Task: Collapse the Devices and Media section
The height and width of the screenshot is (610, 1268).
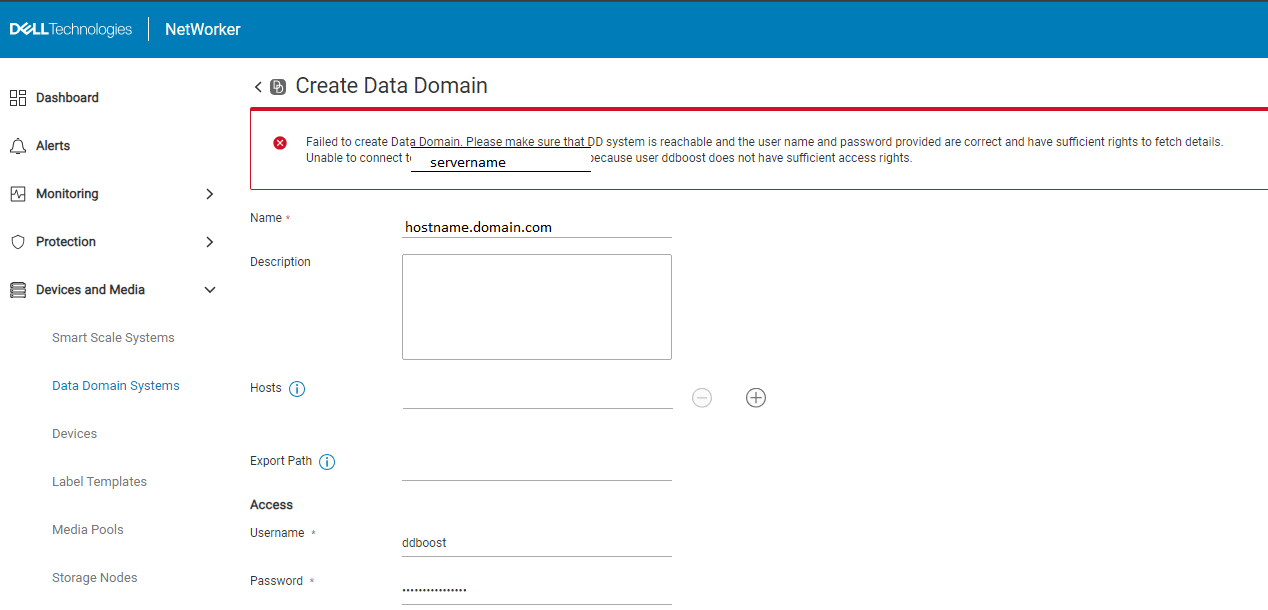Action: pos(210,289)
